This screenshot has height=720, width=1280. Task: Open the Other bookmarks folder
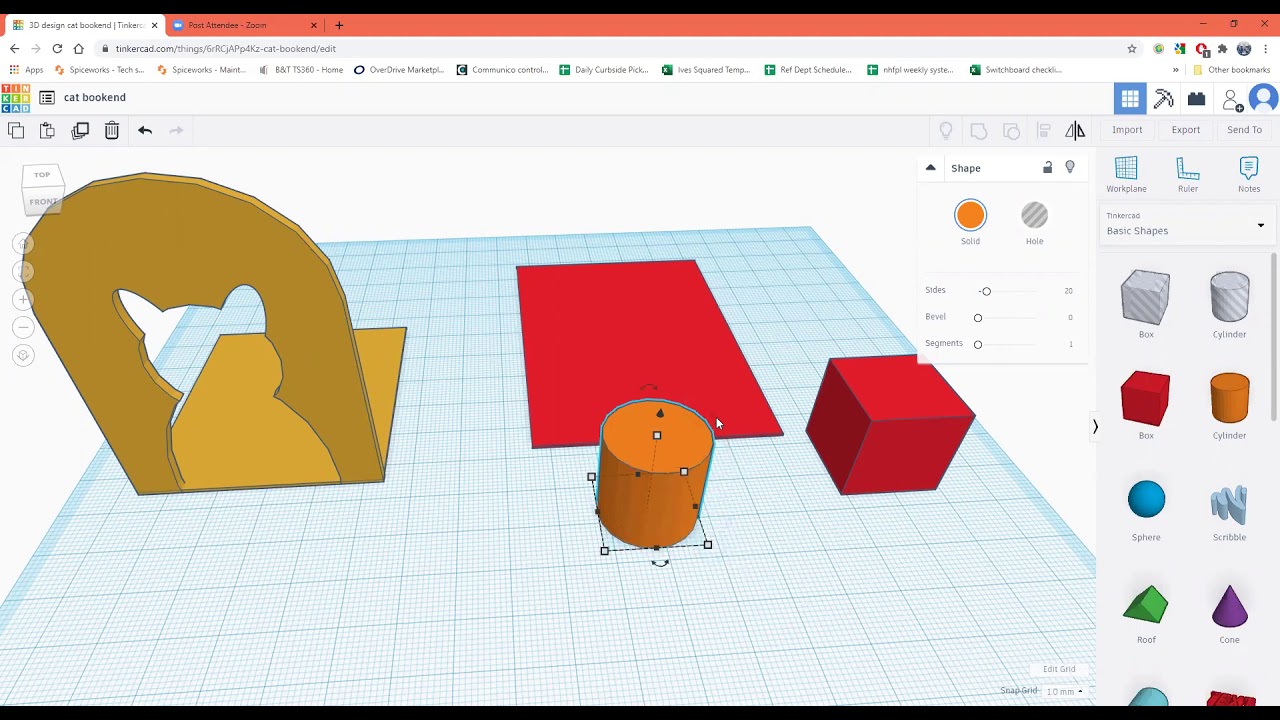point(1232,70)
